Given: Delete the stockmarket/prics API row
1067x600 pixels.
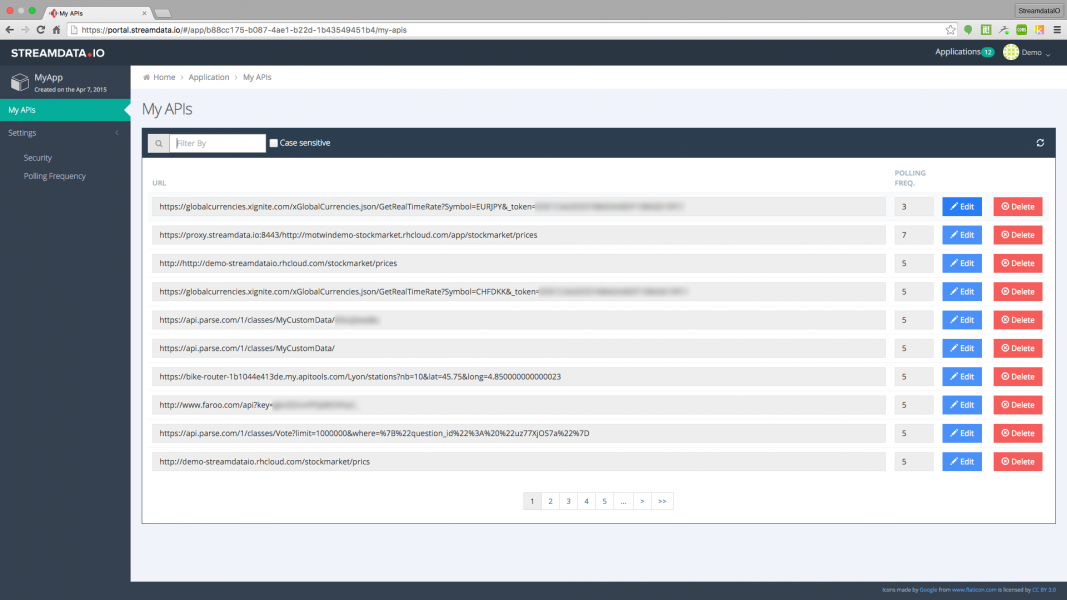Looking at the screenshot, I should click(1018, 462).
